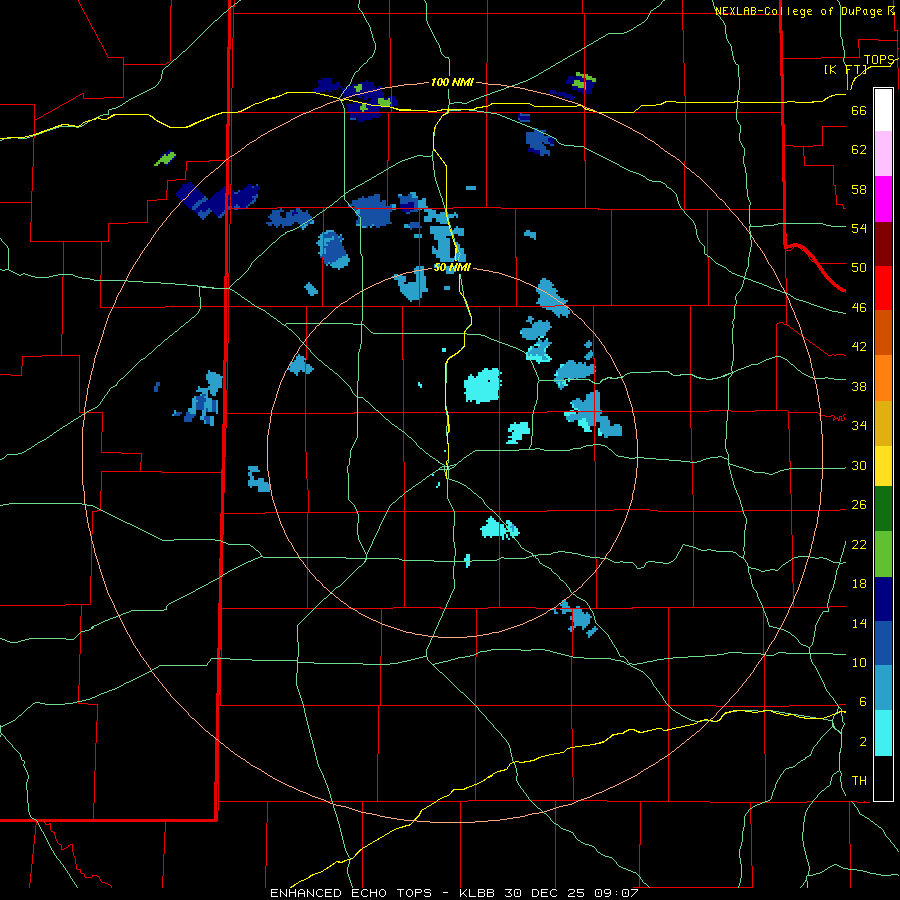900x900 pixels.
Task: Choose the navy blue legend band
Action: pos(883,599)
